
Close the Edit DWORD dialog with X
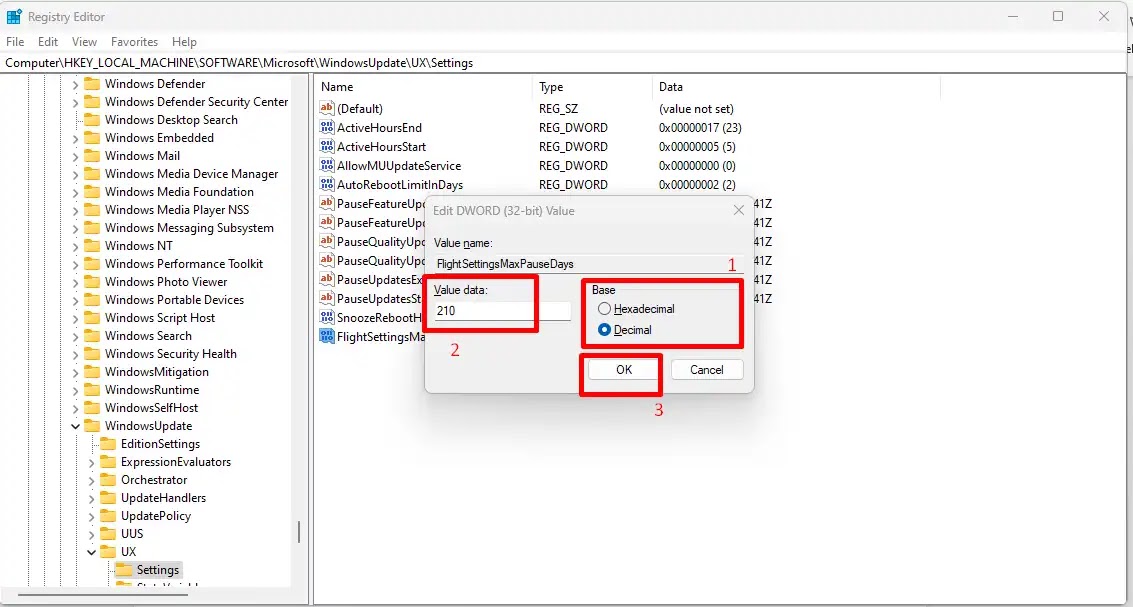point(738,210)
